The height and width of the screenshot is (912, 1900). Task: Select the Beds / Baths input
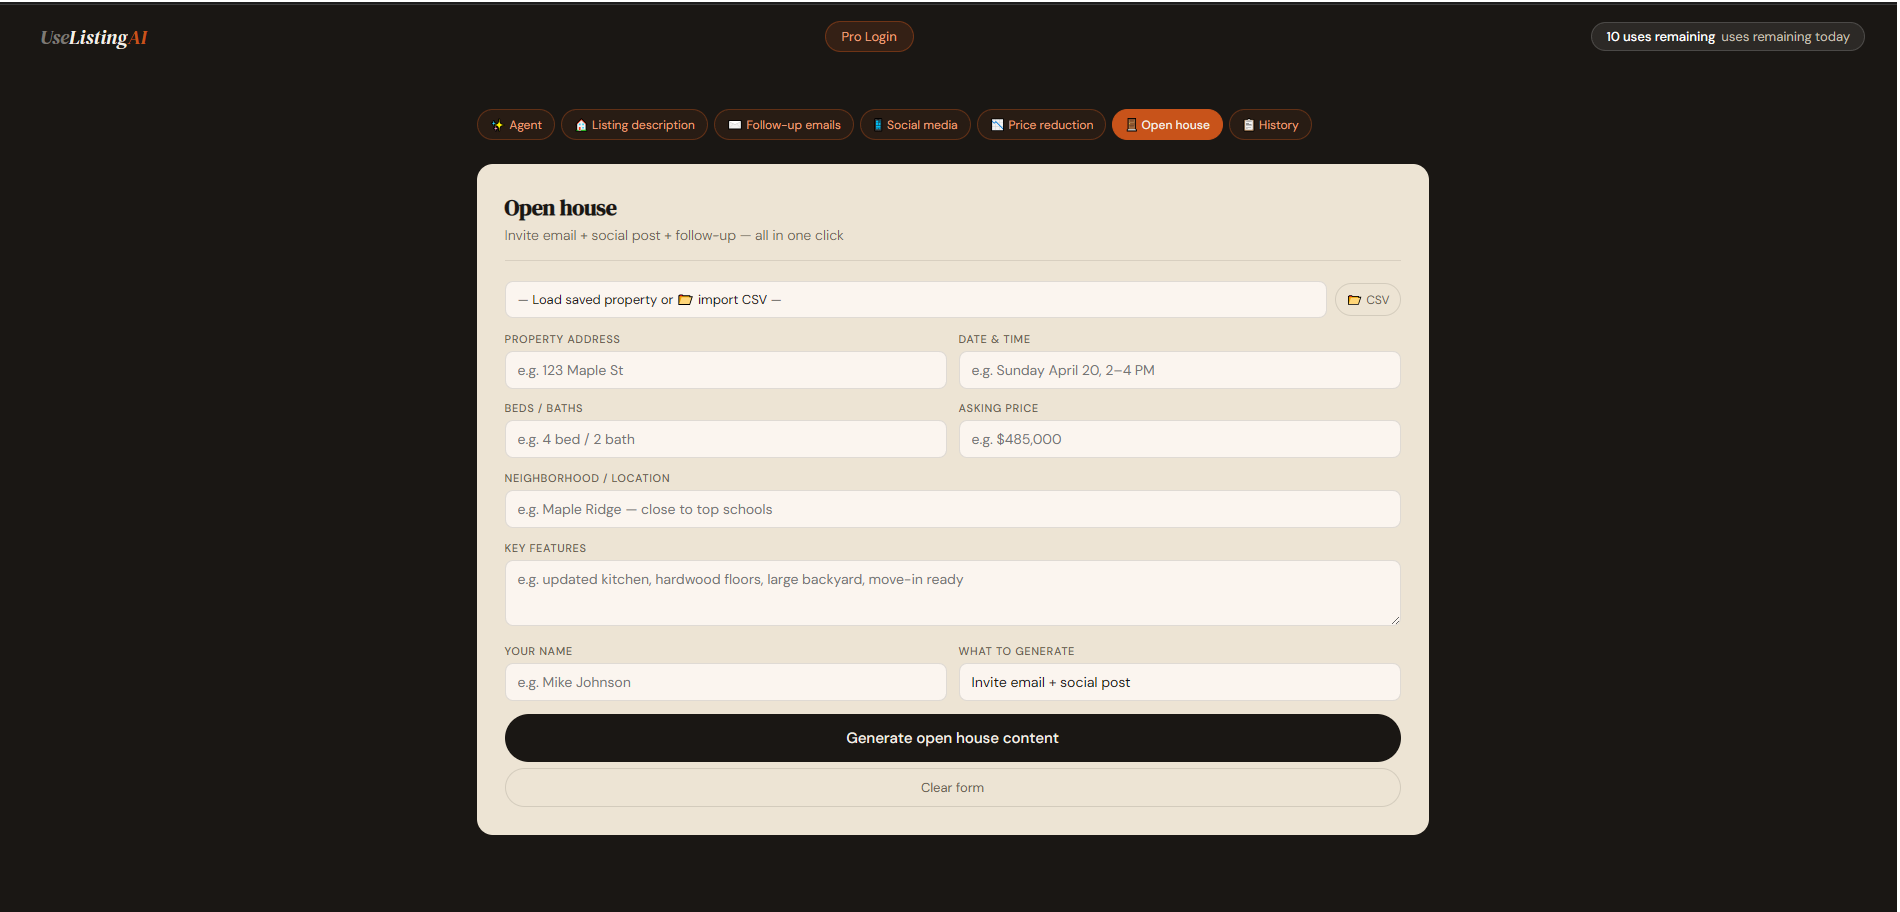click(x=725, y=439)
